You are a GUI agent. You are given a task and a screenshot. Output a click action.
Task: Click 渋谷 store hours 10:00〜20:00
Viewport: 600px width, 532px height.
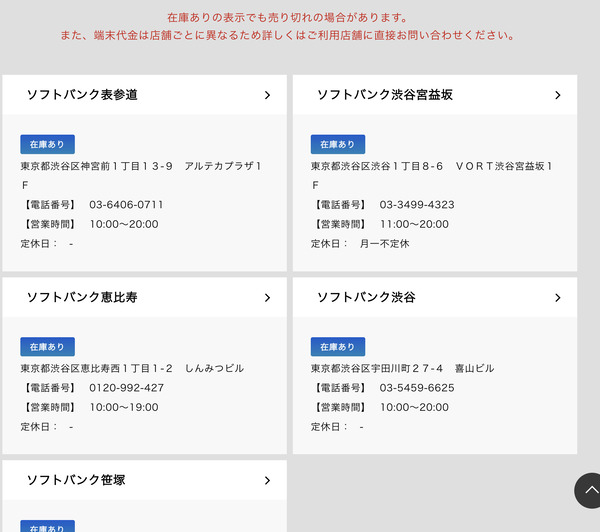(x=414, y=407)
